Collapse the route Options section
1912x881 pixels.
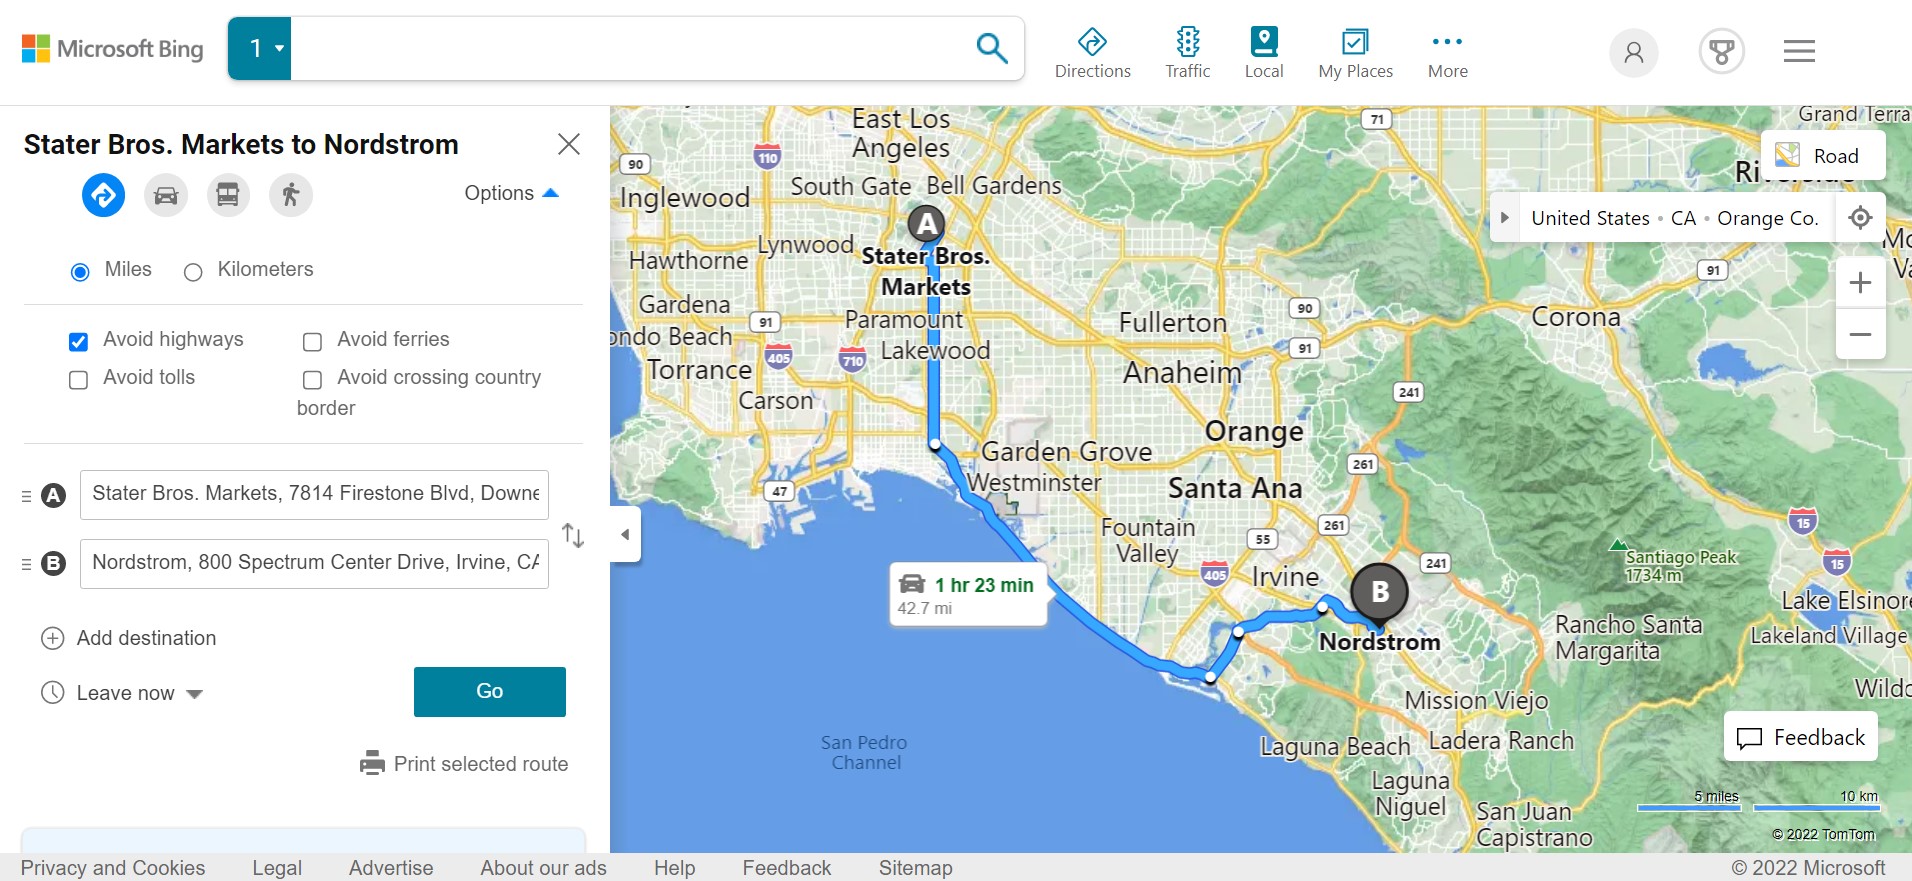pyautogui.click(x=511, y=193)
